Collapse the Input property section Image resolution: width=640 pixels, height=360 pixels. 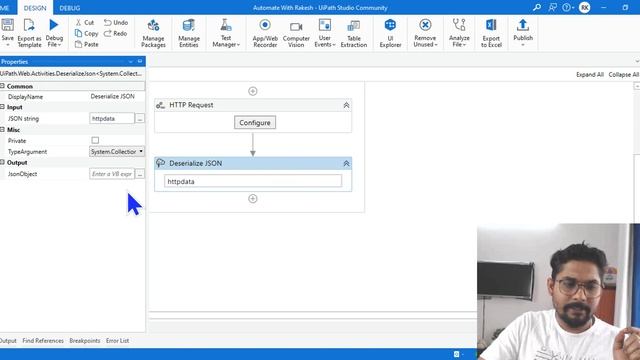2,107
